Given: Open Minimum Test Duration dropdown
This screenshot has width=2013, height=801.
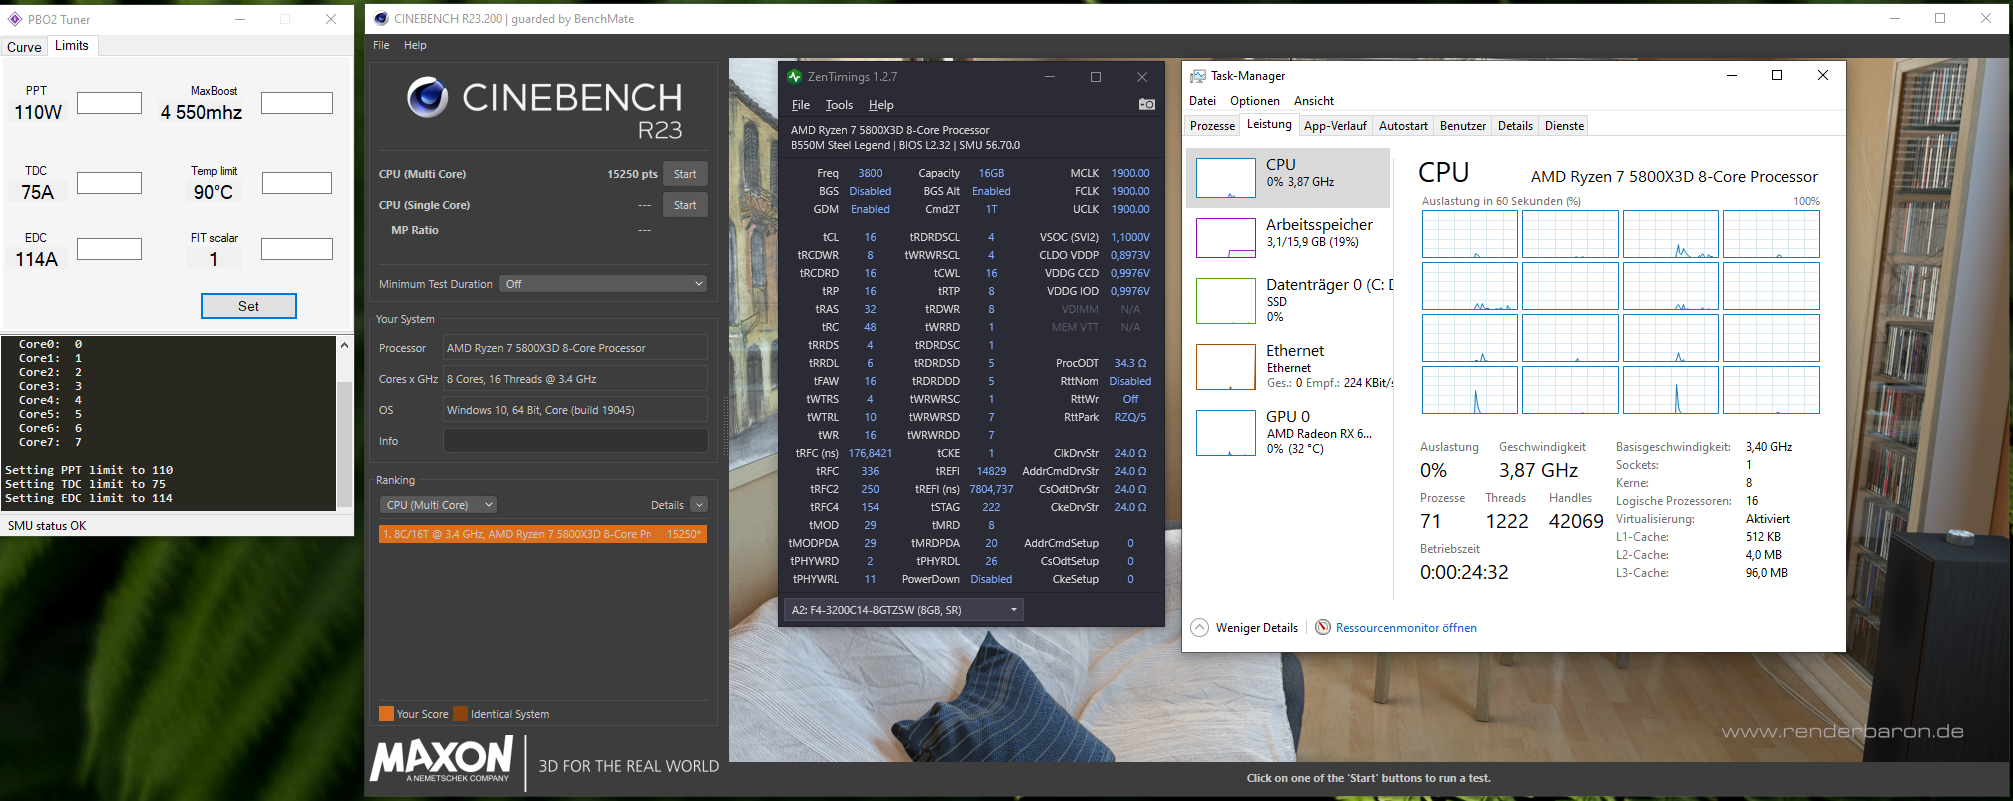Looking at the screenshot, I should tap(604, 284).
